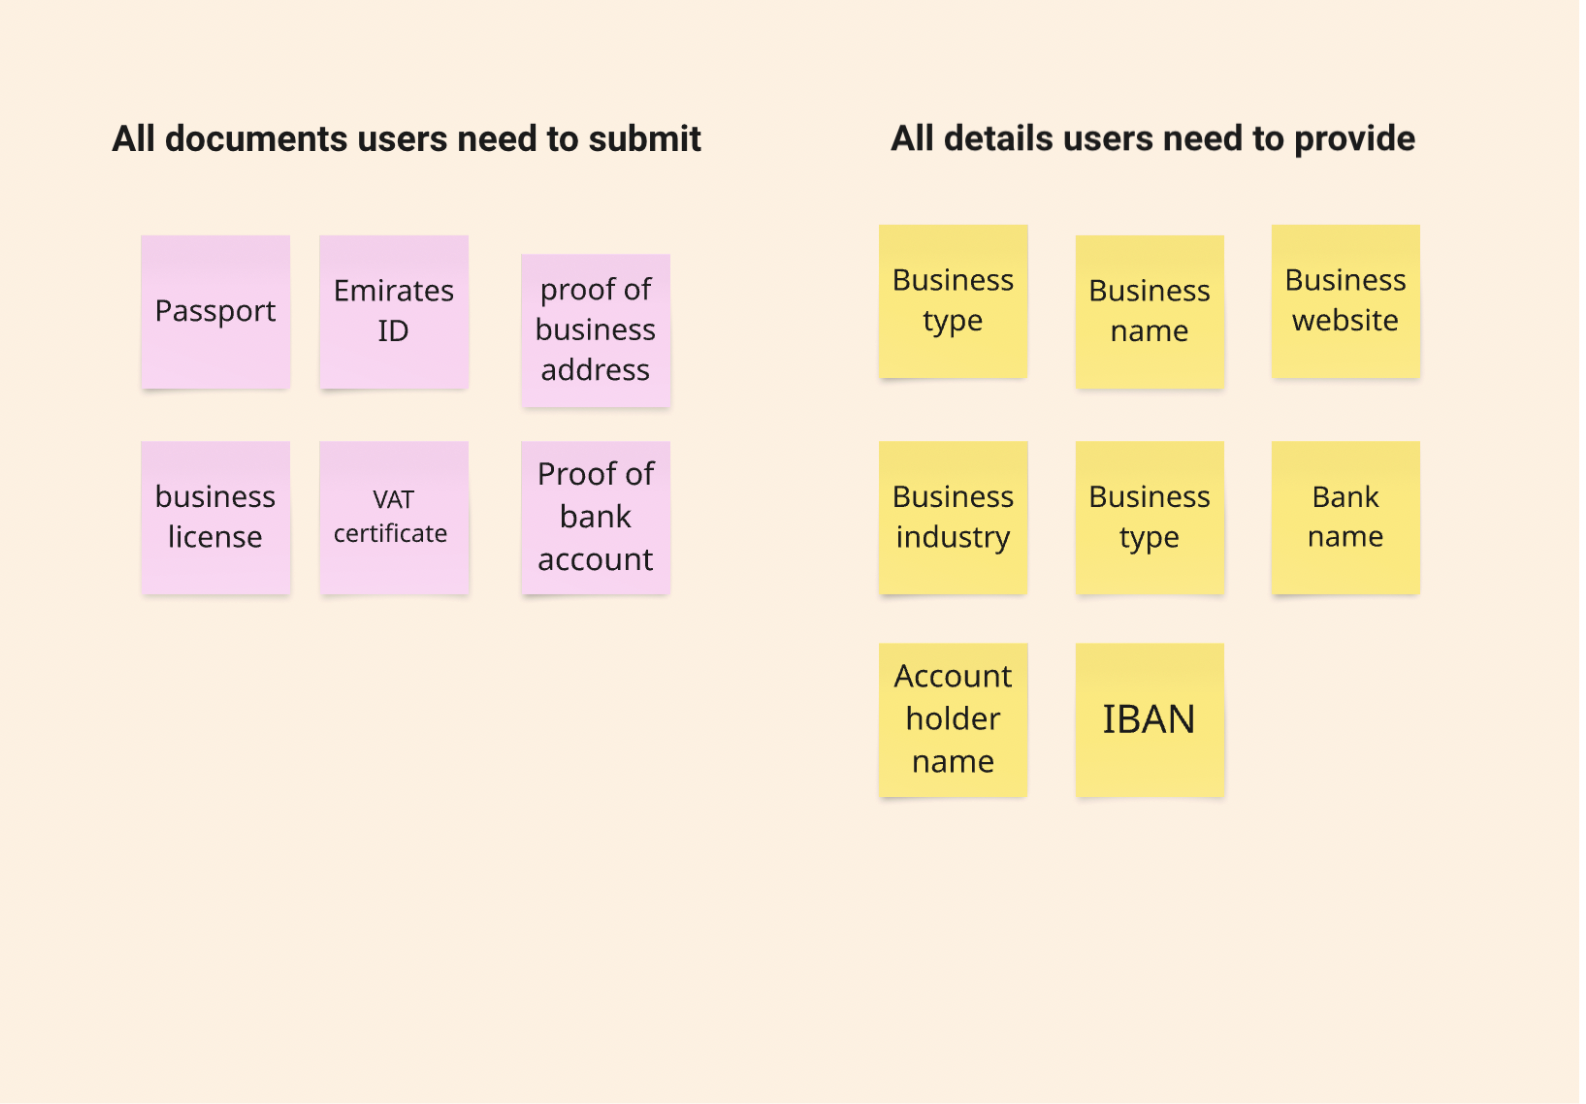1586x1104 pixels.
Task: Click the Business industry sticky note
Action: (952, 517)
